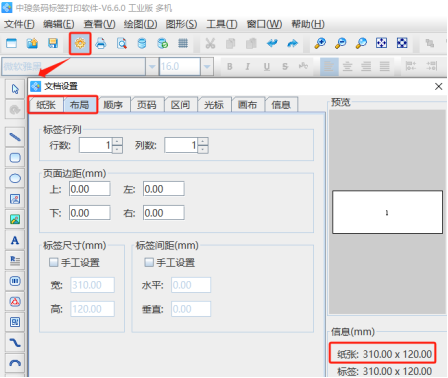Open the 文件(F) menu

[x=19, y=24]
